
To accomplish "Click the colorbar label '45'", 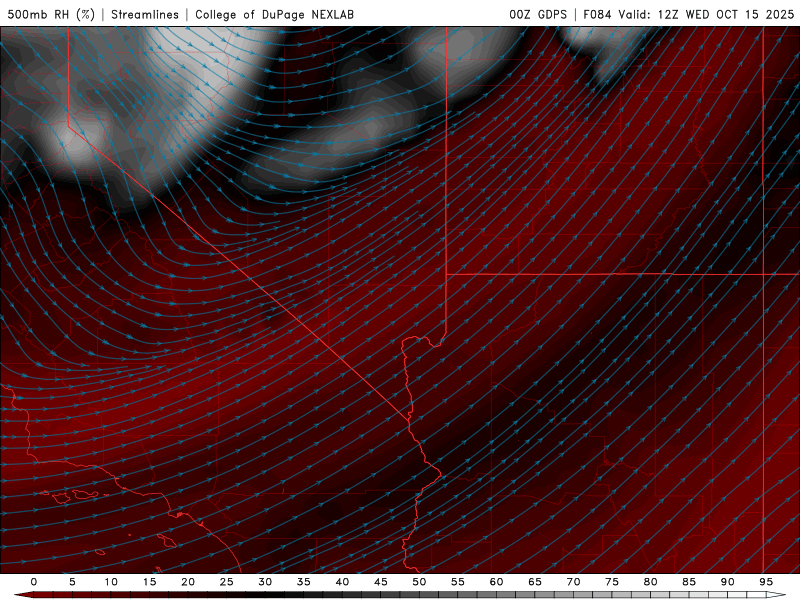I will tap(381, 582).
